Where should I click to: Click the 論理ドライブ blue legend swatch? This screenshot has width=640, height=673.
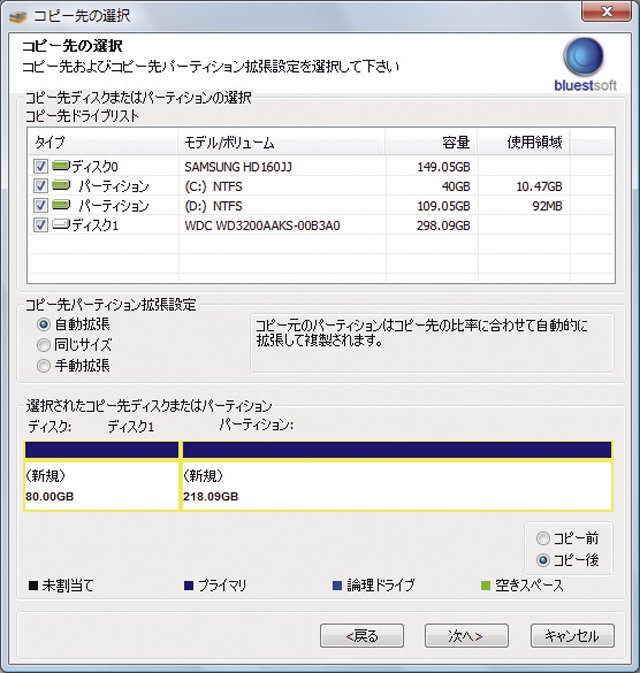pos(337,585)
